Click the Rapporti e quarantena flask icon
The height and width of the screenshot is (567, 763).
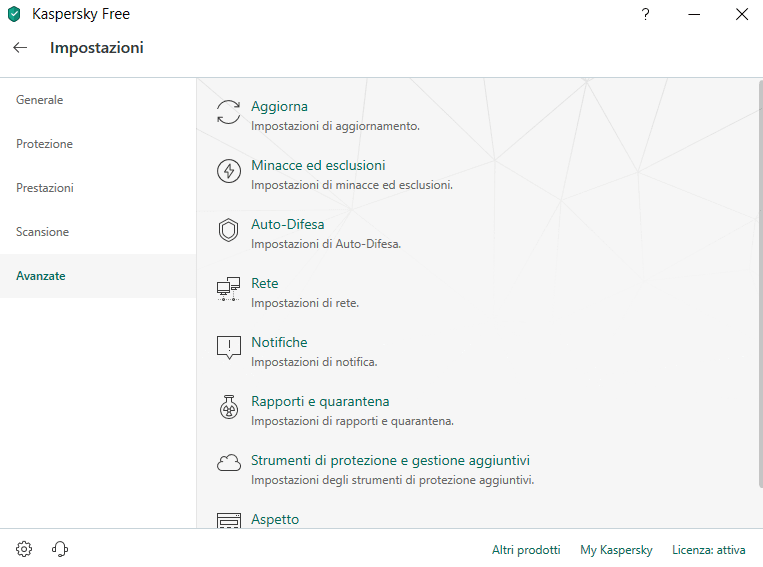click(x=229, y=407)
